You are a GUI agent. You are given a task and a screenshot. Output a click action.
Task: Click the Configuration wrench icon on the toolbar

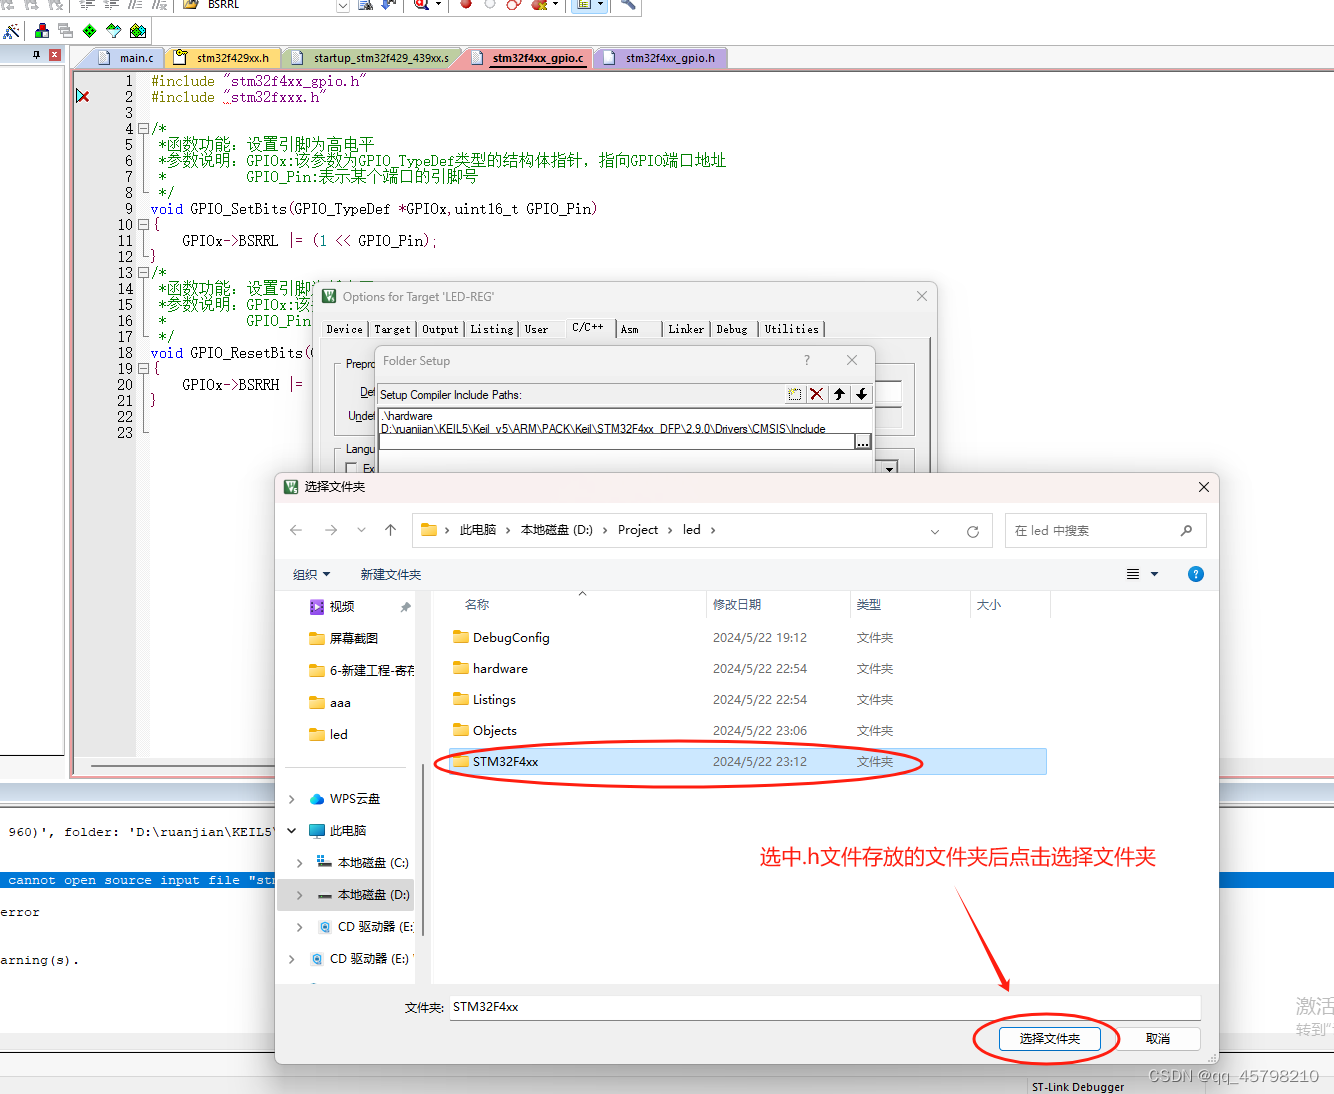click(626, 7)
